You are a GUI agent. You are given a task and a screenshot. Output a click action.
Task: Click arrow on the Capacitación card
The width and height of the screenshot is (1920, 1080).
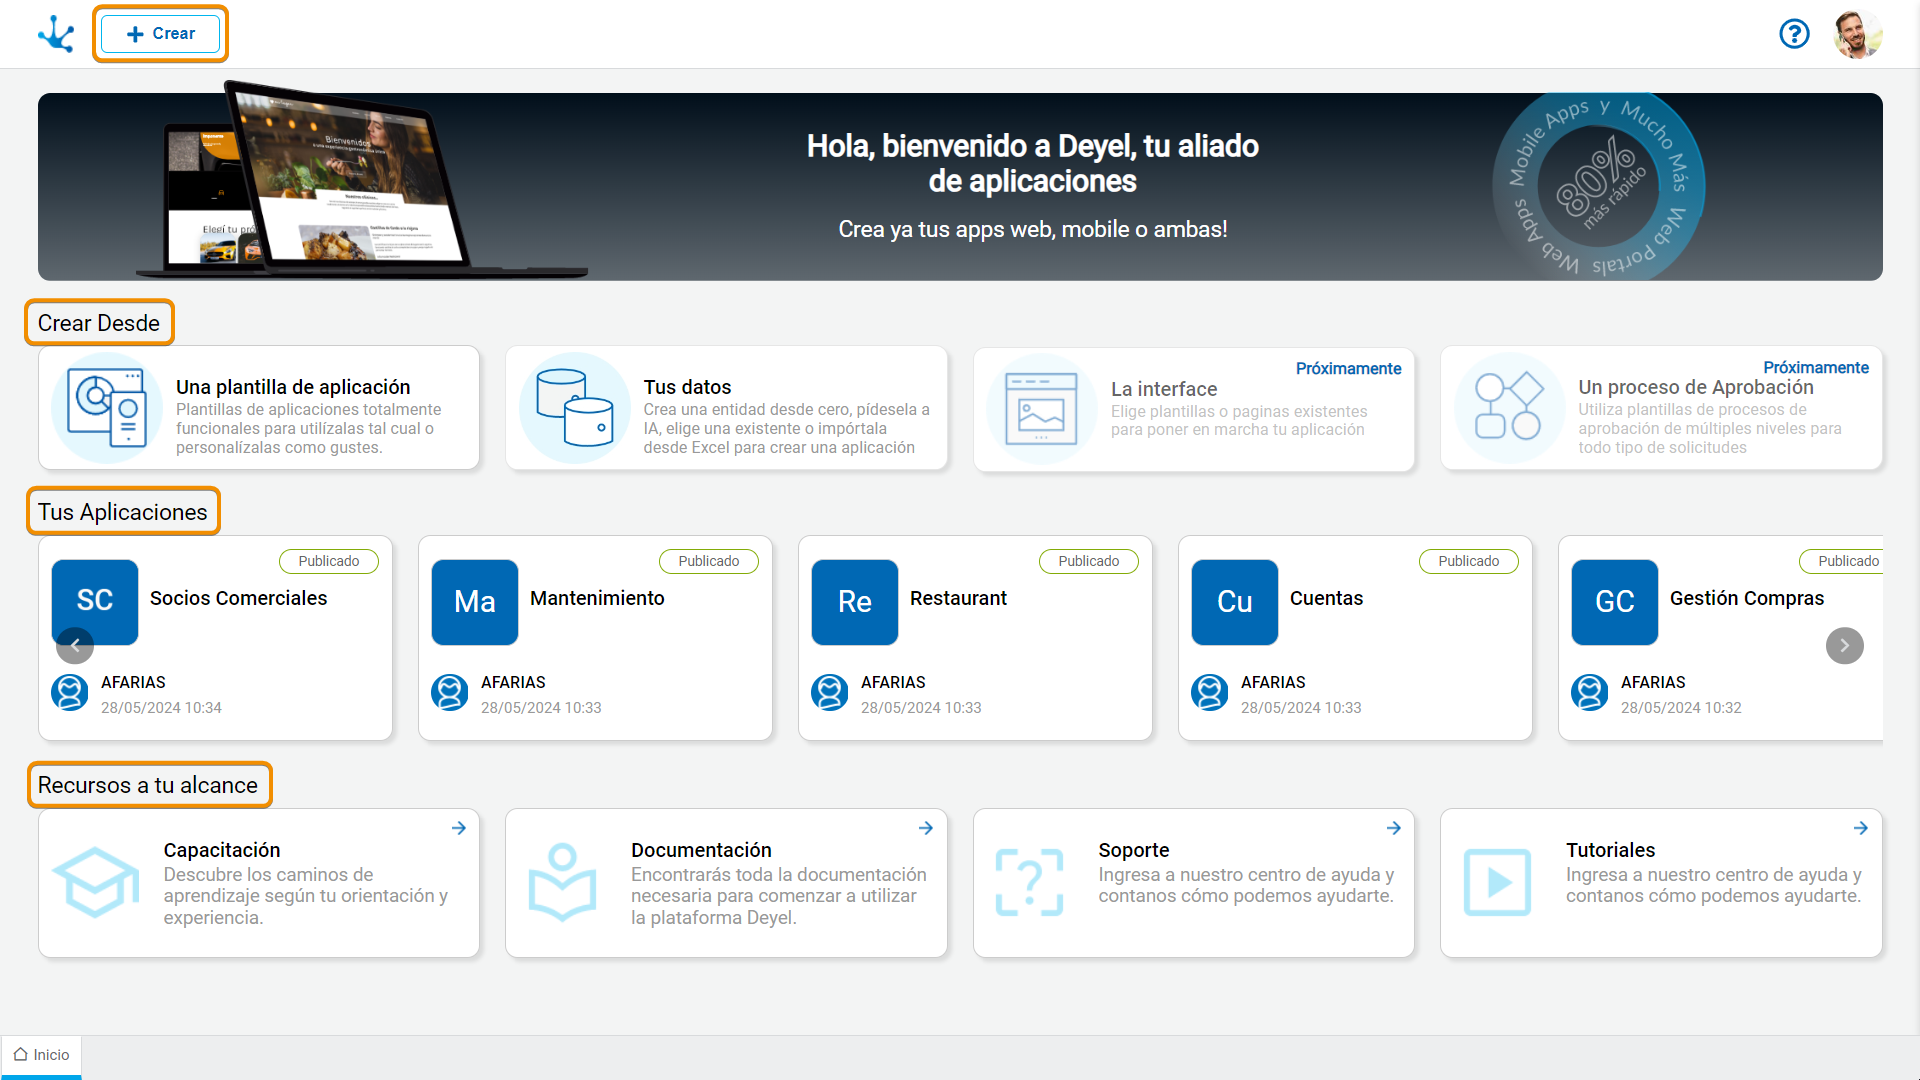[x=459, y=828]
